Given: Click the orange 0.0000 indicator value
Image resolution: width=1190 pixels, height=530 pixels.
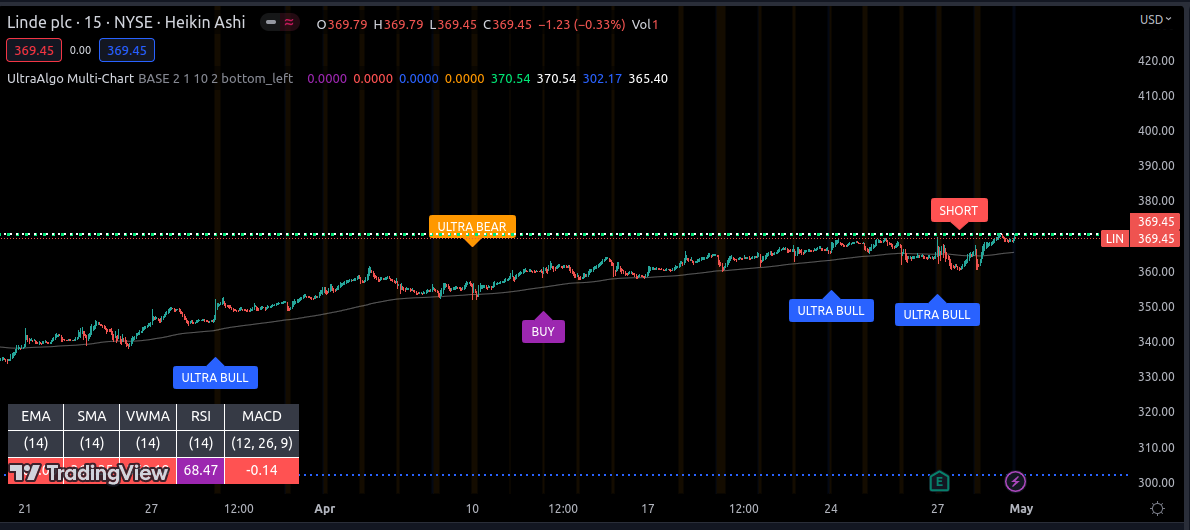Looking at the screenshot, I should [x=465, y=78].
